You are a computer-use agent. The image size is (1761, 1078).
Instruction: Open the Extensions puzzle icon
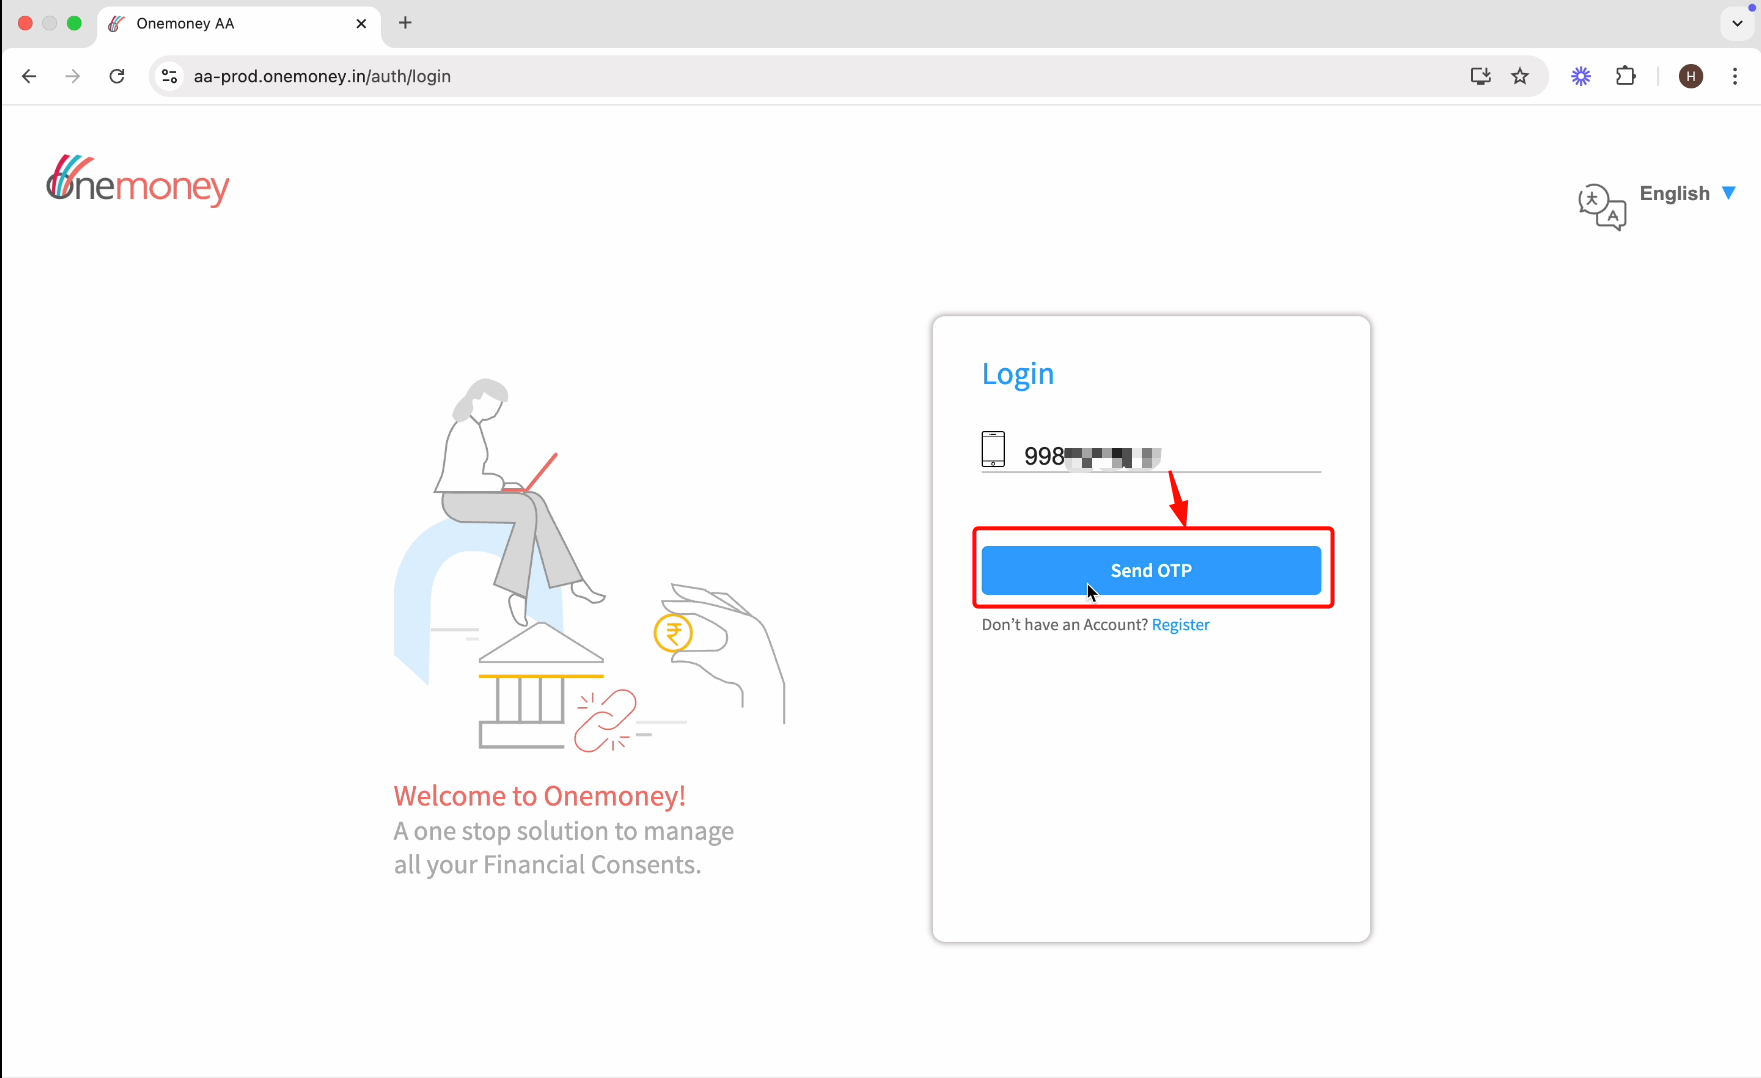[x=1626, y=76]
